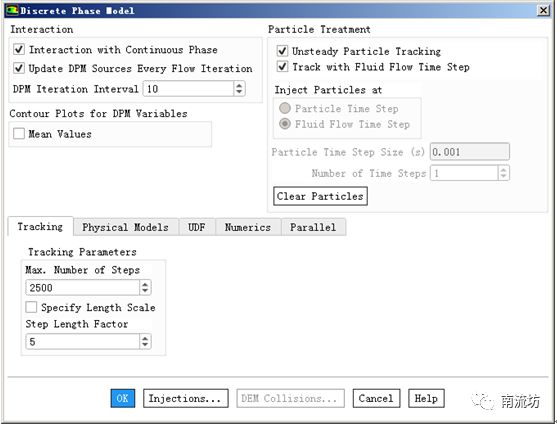Enable Mean Values checkbox
Viewport: 557px width, 426px height.
19,134
